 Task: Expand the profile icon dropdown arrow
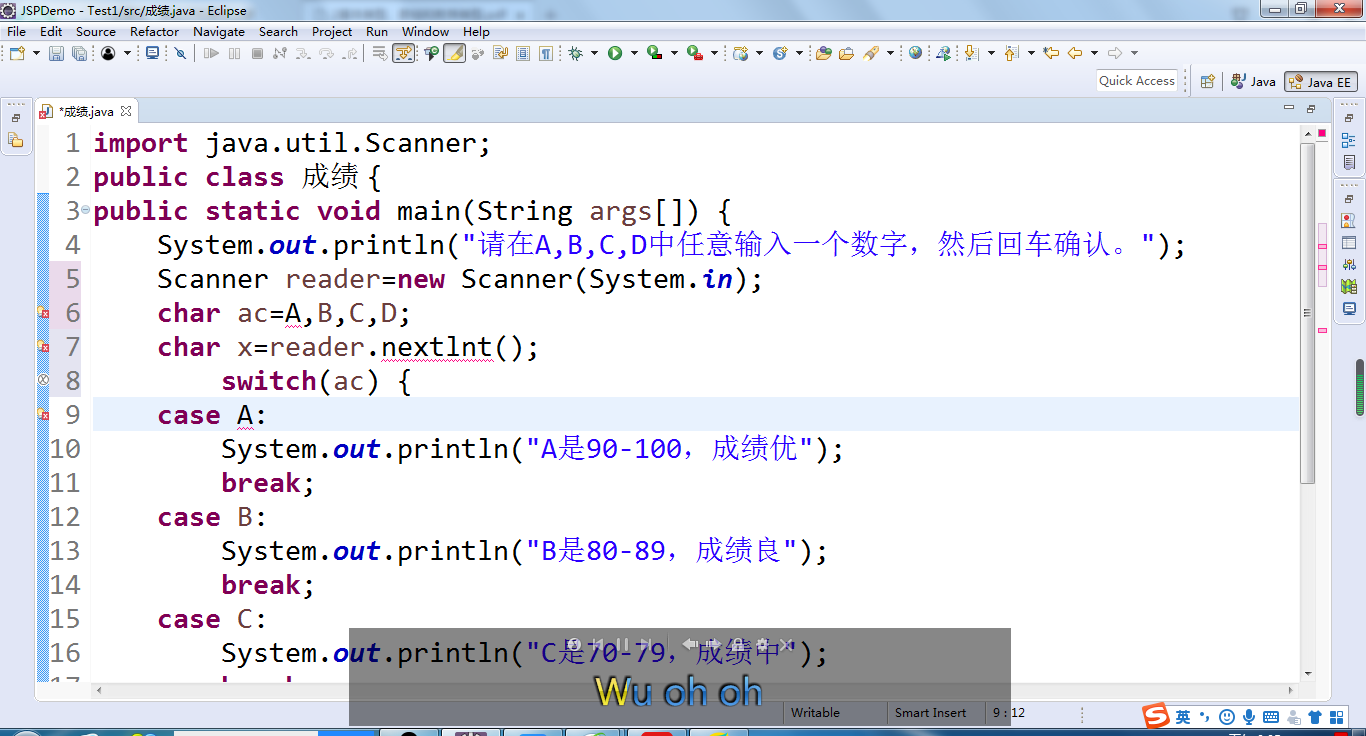point(127,53)
